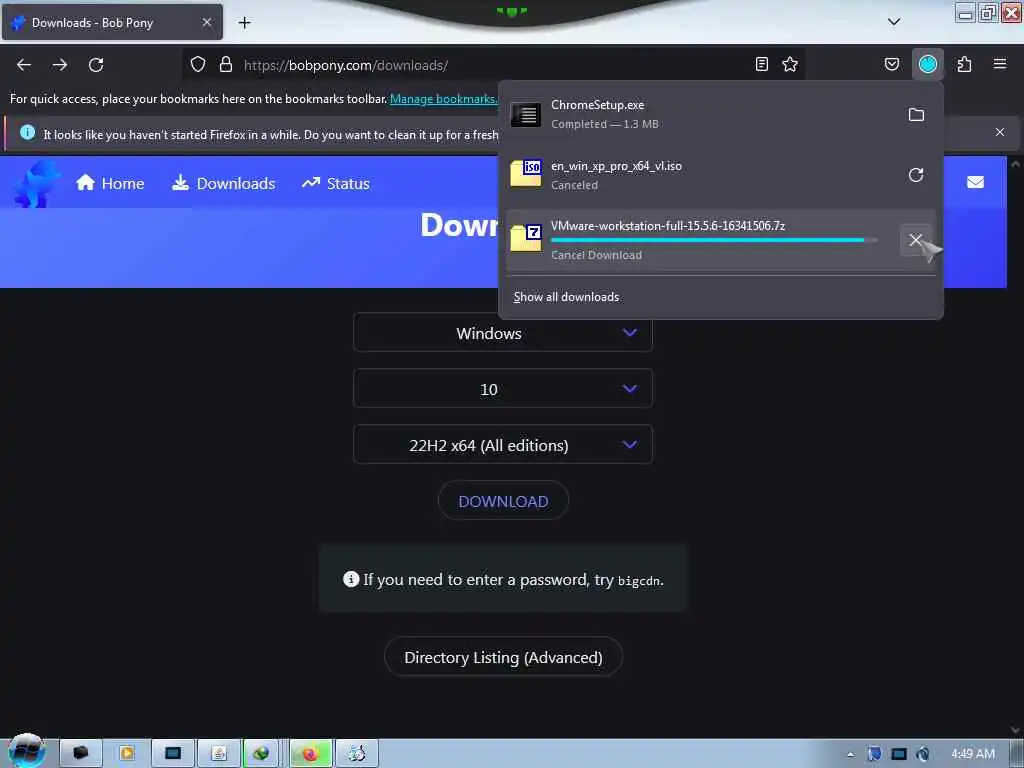The width and height of the screenshot is (1024, 768).
Task: Click the DOWNLOAD button
Action: [503, 501]
